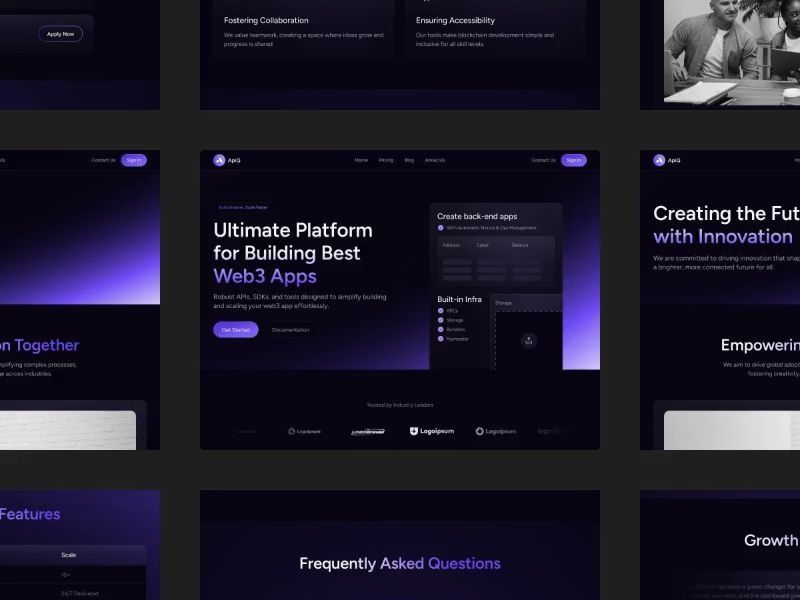This screenshot has height=600, width=800.
Task: Click the Frequently Asked Questions heading
Action: (x=400, y=563)
